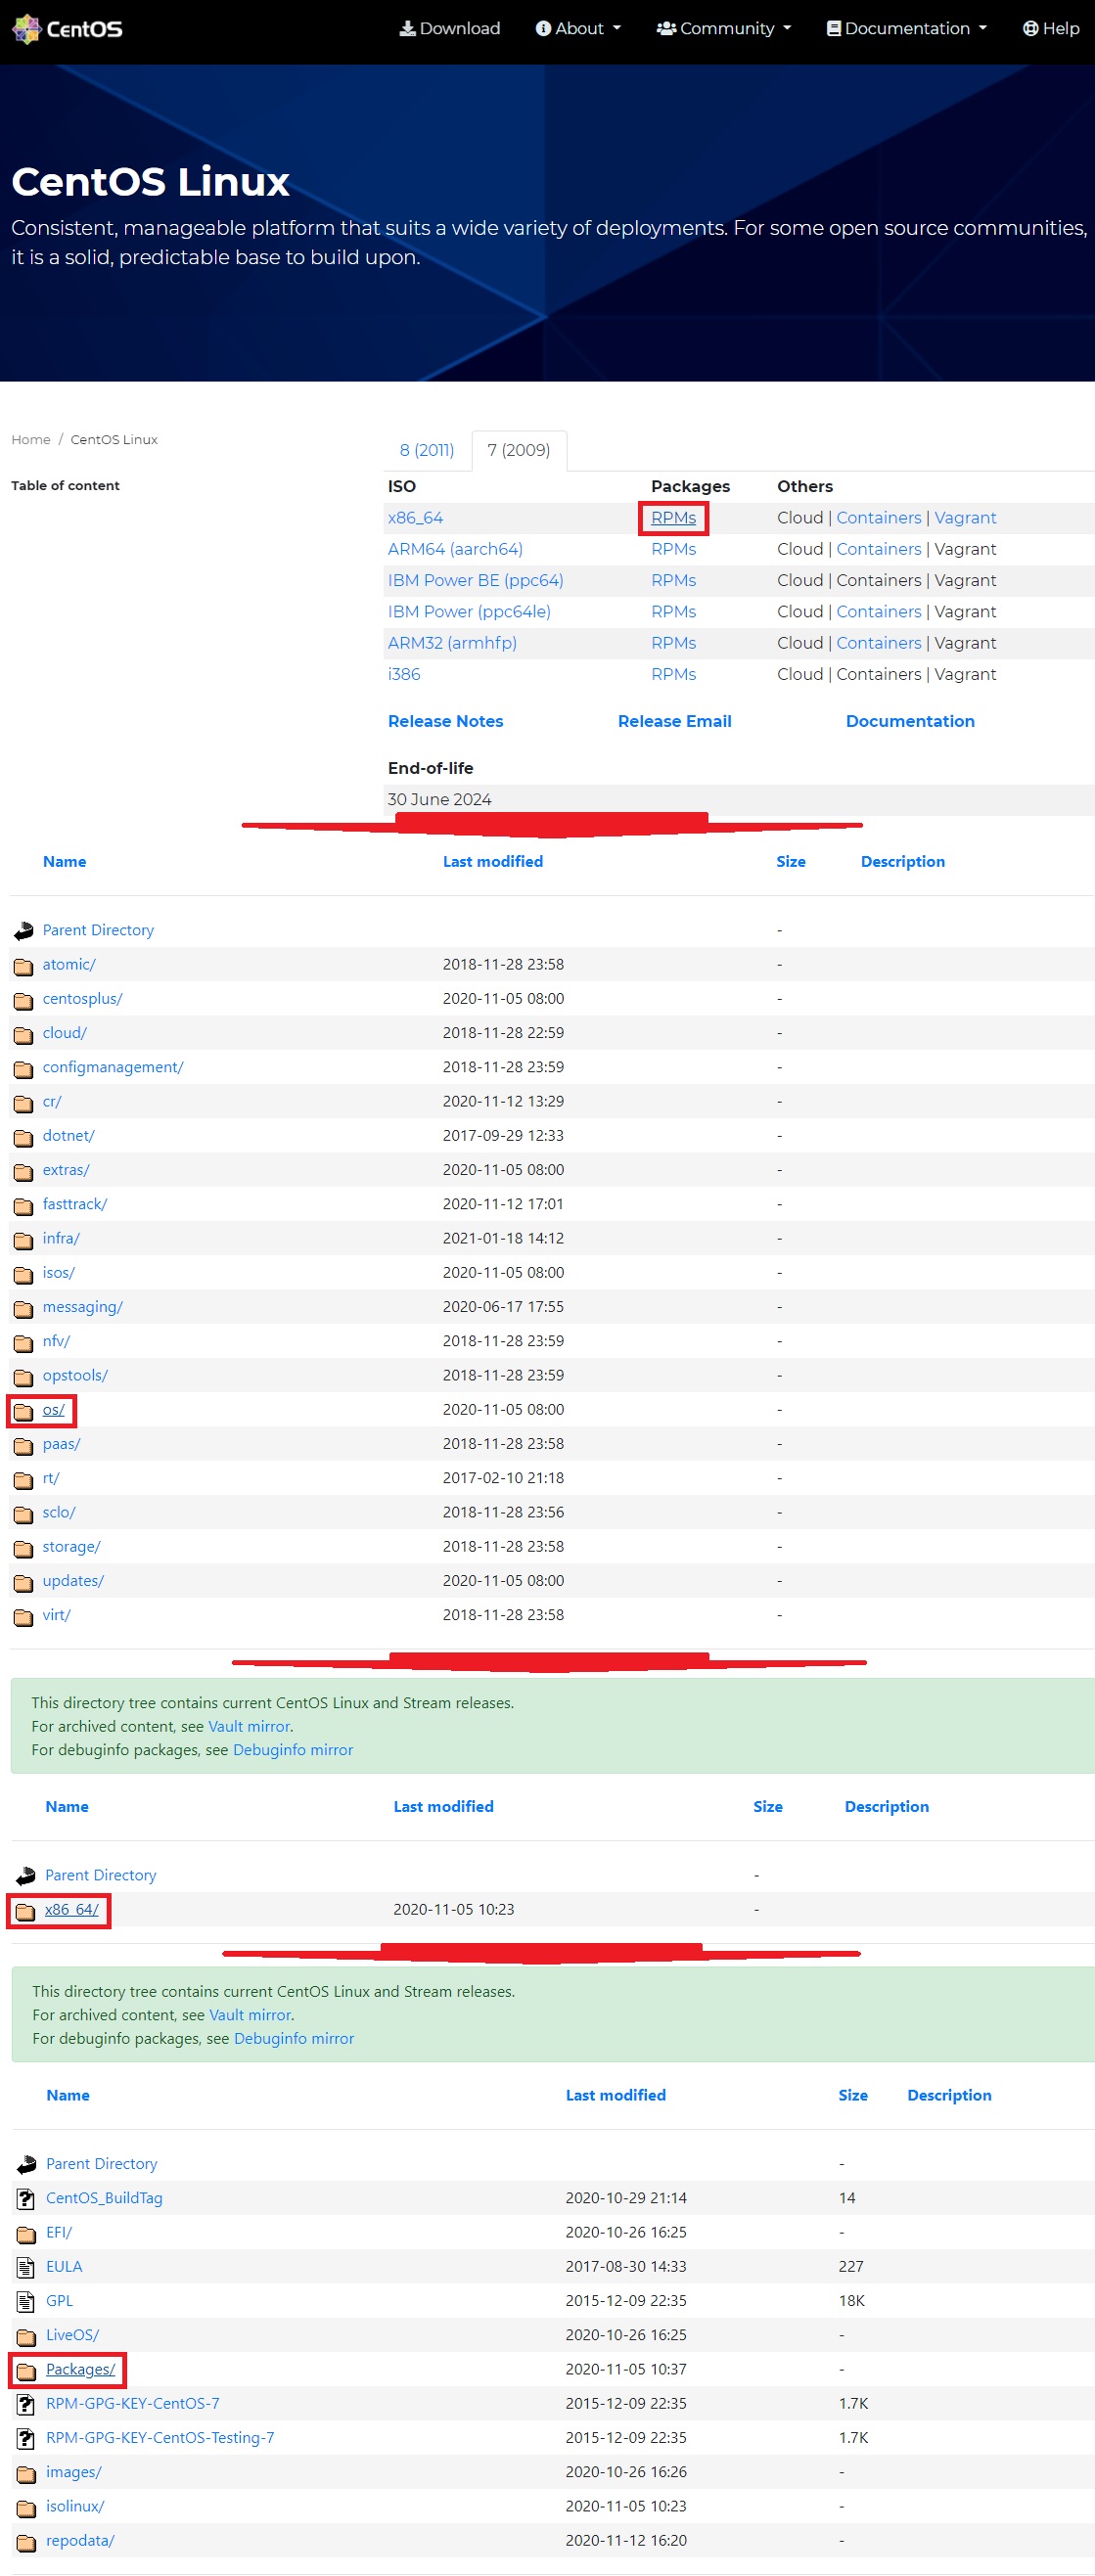The height and width of the screenshot is (2576, 1095).
Task: Sort first listing by Size
Action: [x=791, y=862]
